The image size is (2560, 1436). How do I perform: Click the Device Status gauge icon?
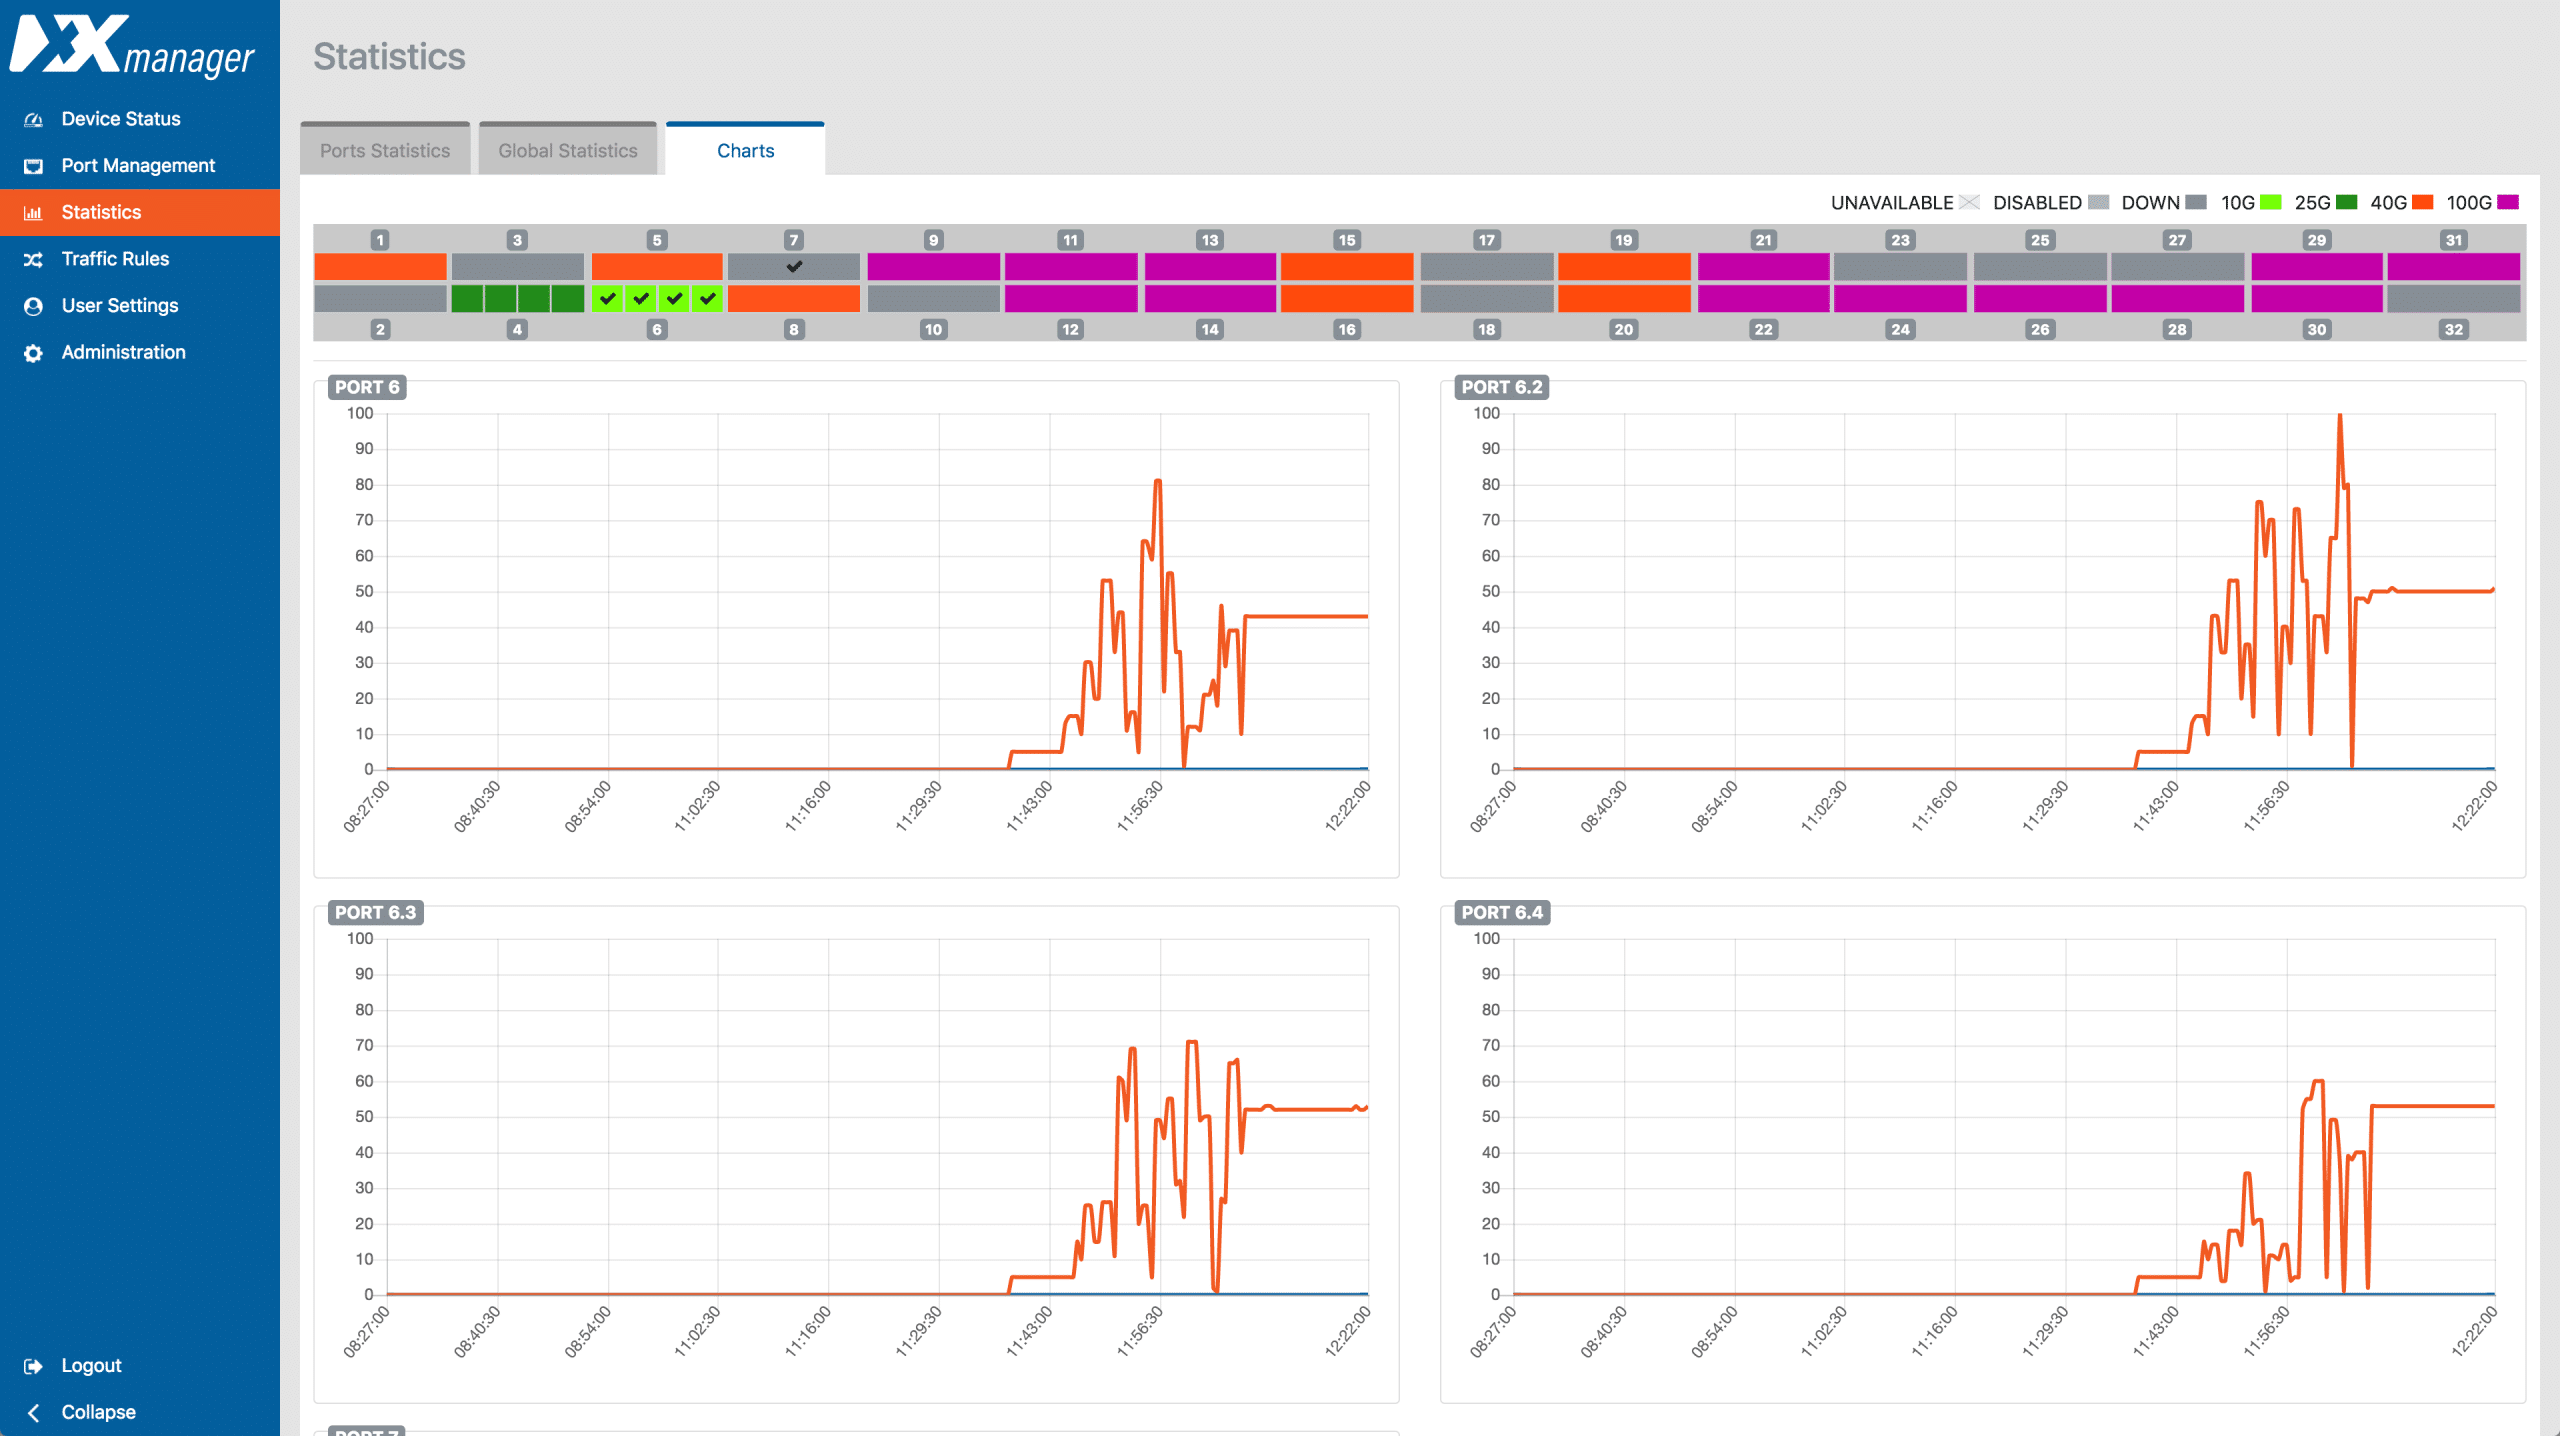click(33, 120)
